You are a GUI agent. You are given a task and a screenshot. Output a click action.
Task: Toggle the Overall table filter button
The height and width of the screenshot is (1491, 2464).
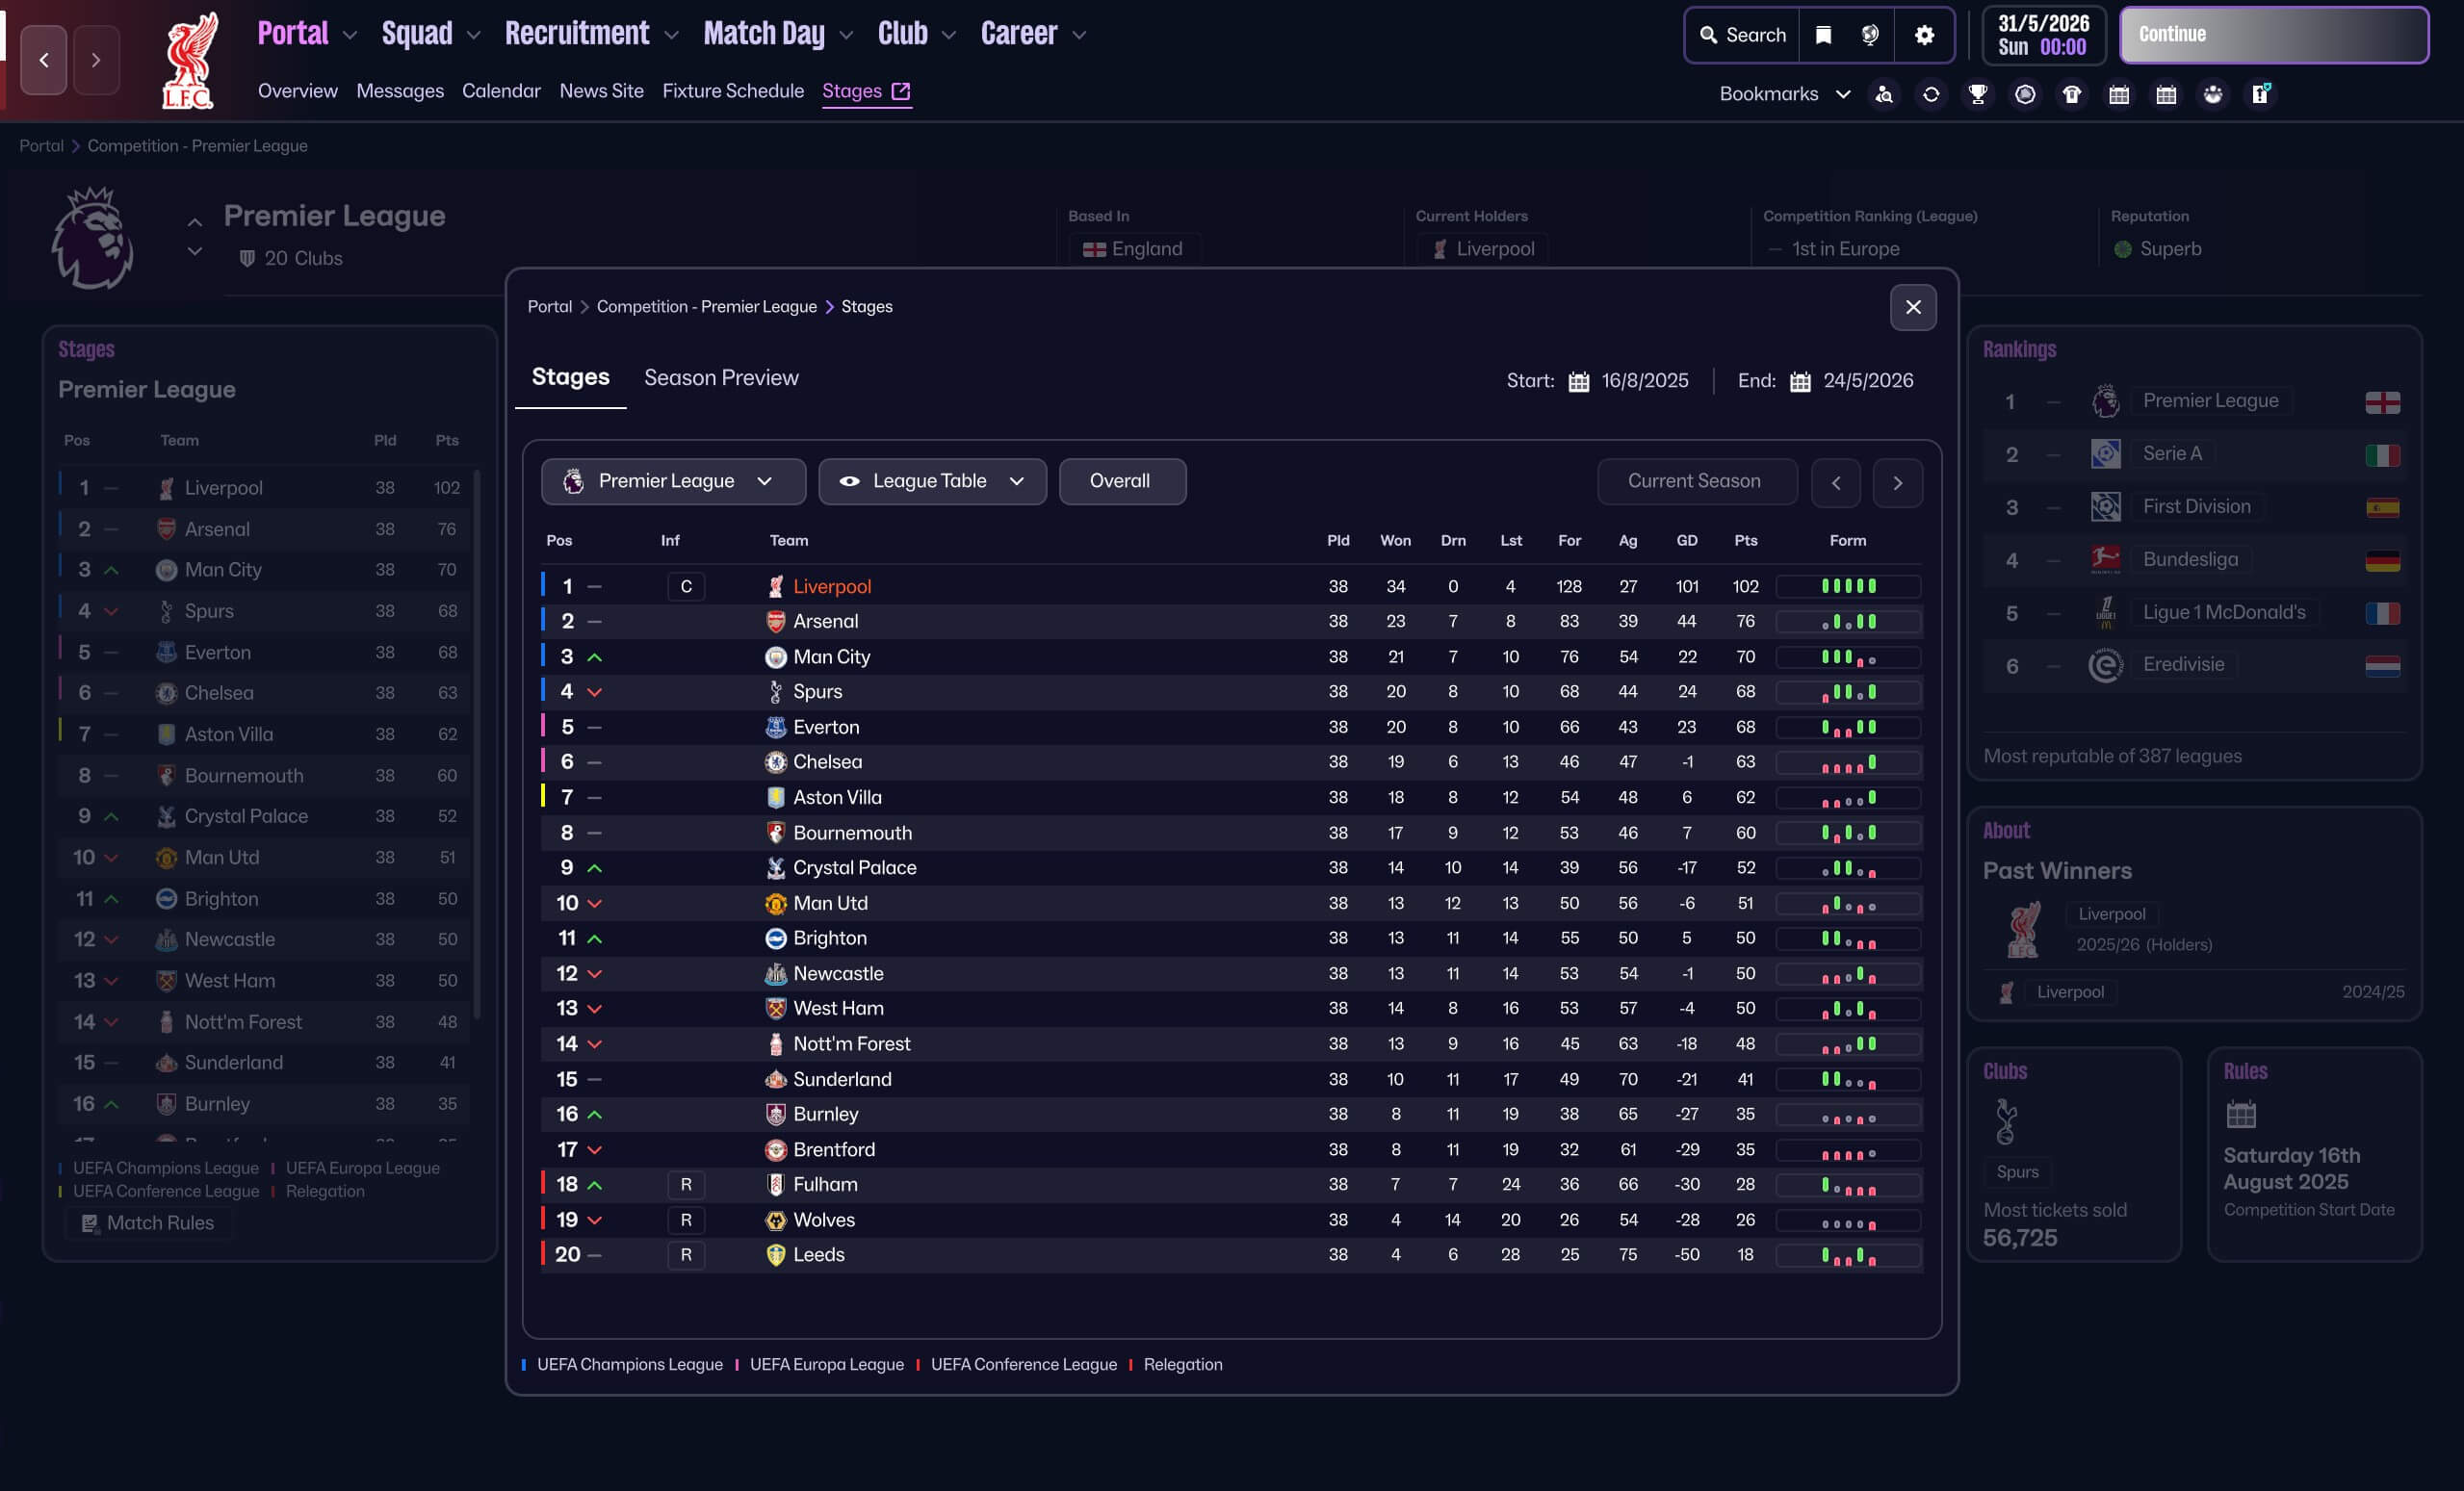tap(1121, 481)
